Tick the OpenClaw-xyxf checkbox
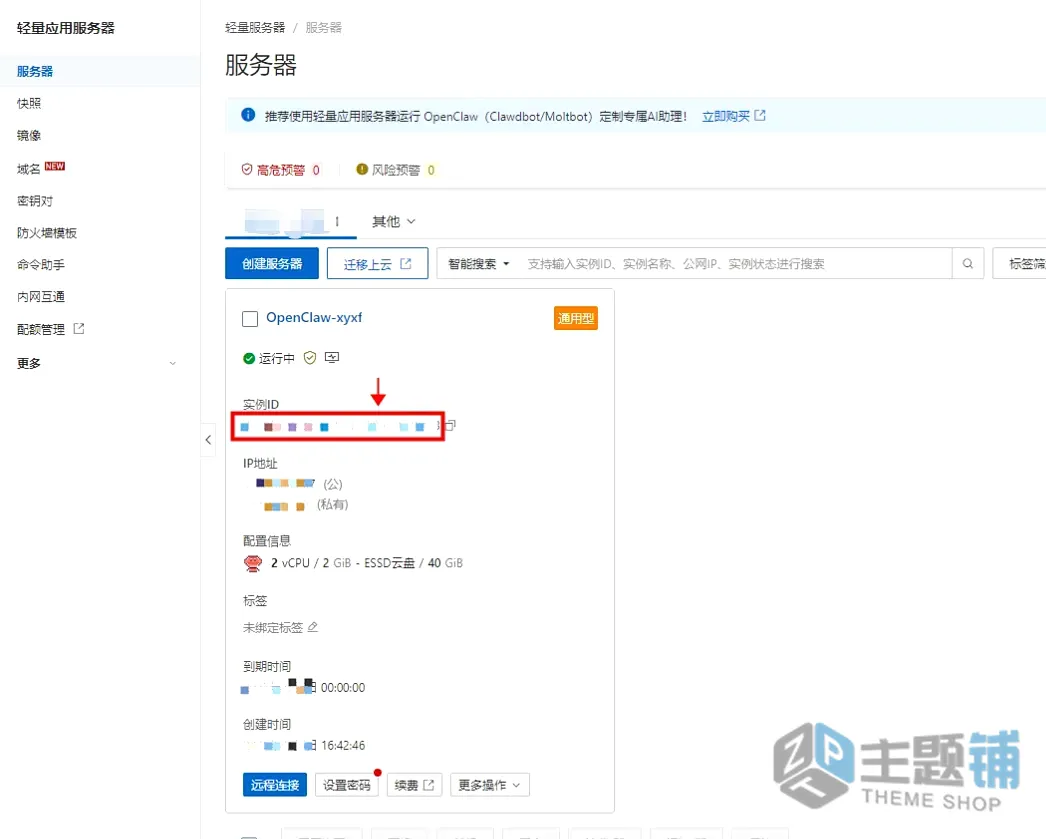The width and height of the screenshot is (1046, 839). tap(250, 319)
